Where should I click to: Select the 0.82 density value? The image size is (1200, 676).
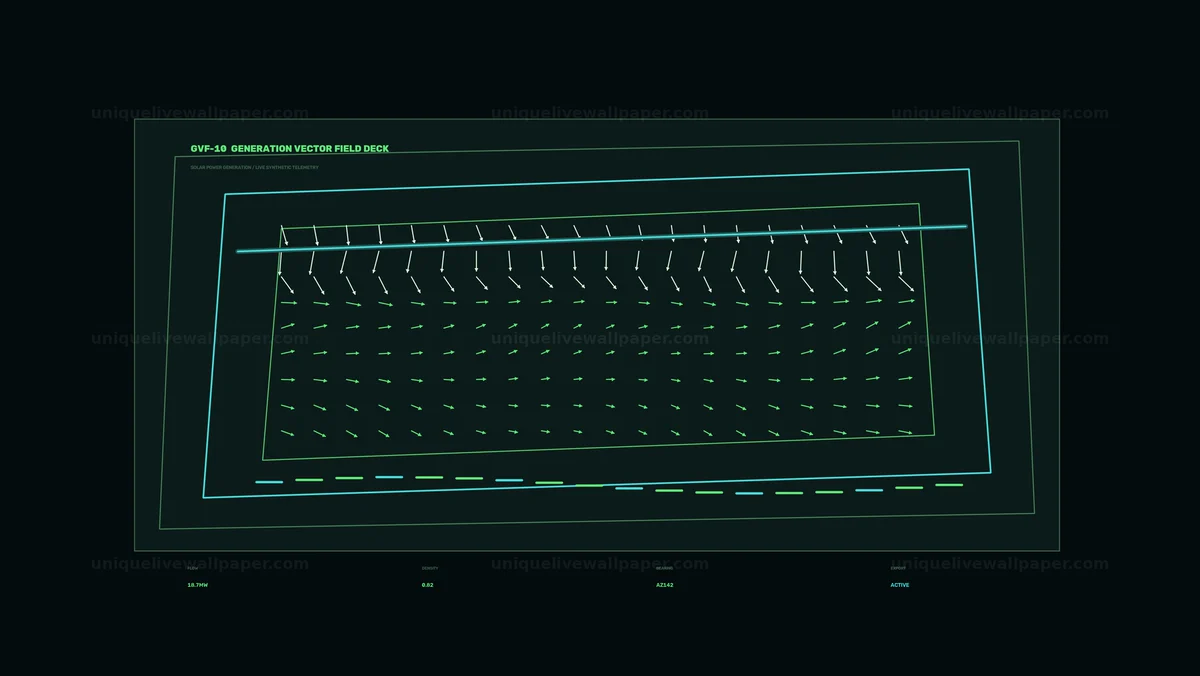(428, 585)
